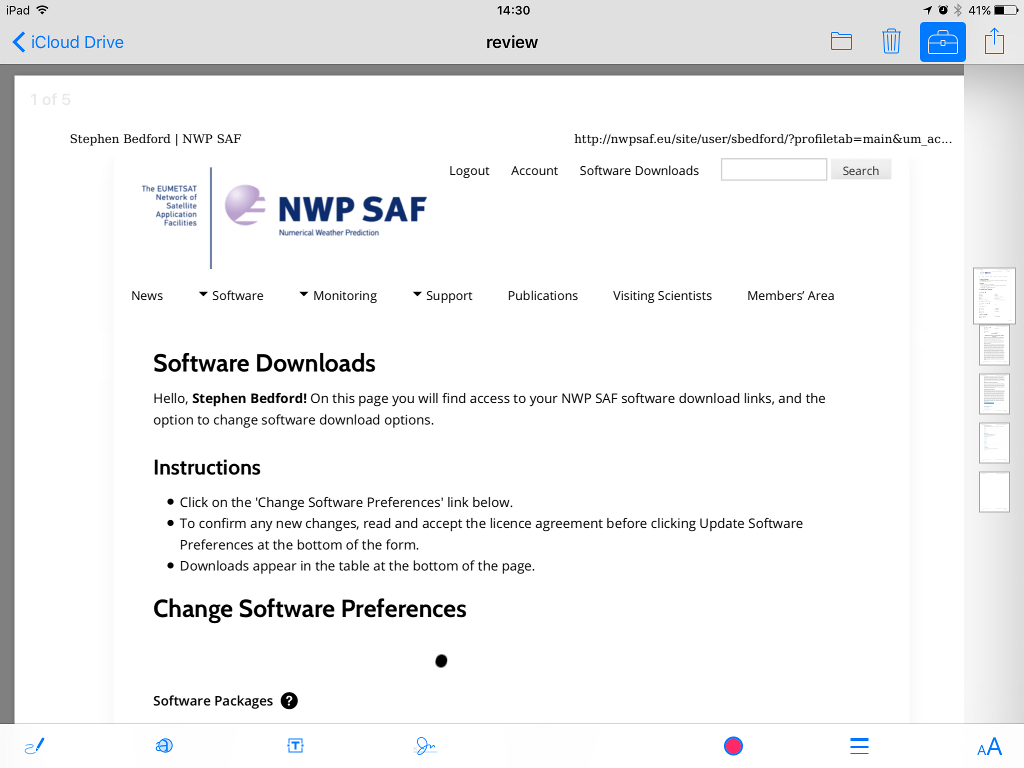
Task: Go back to iCloud Drive
Action: [x=68, y=42]
